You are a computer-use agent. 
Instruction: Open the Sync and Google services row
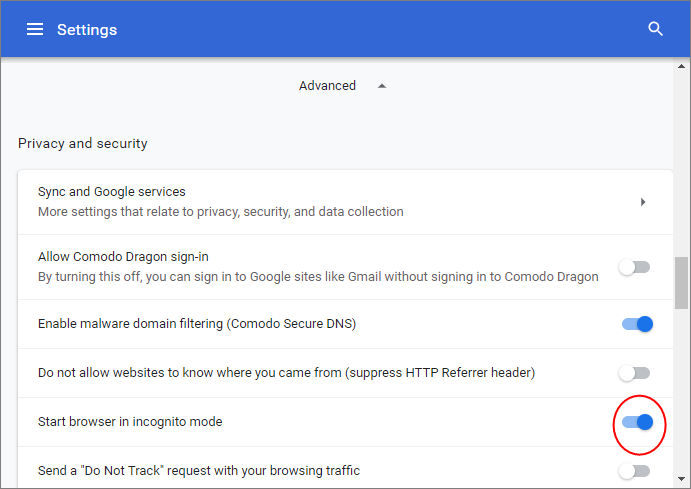[x=345, y=202]
